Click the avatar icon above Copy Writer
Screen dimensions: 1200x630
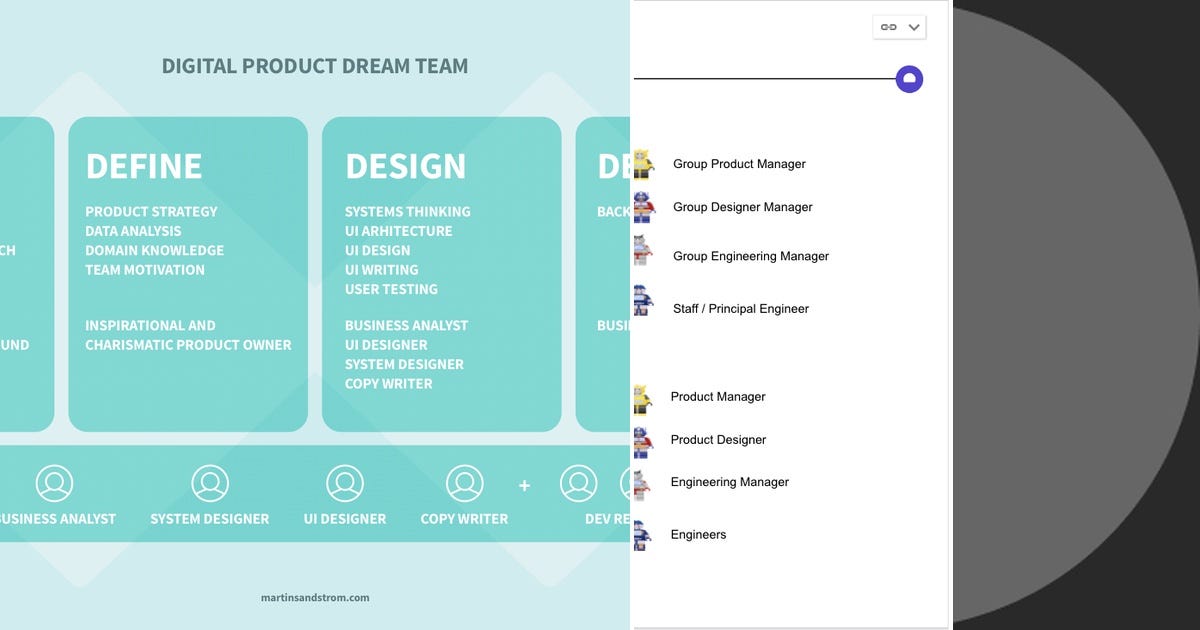(464, 484)
